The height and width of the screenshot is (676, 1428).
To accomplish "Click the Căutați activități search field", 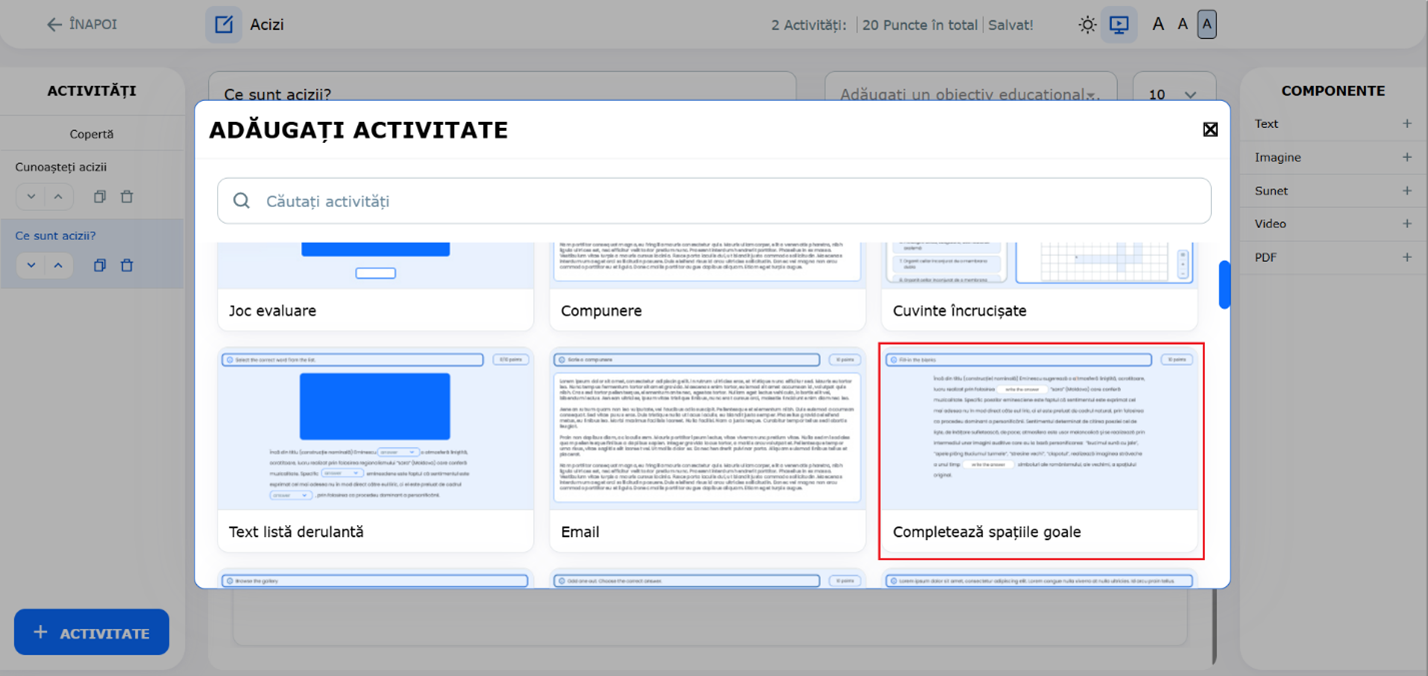I will tap(714, 201).
